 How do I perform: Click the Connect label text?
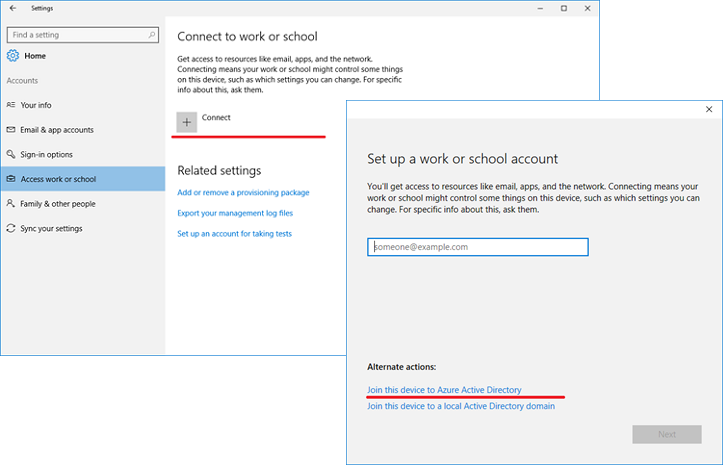point(216,117)
